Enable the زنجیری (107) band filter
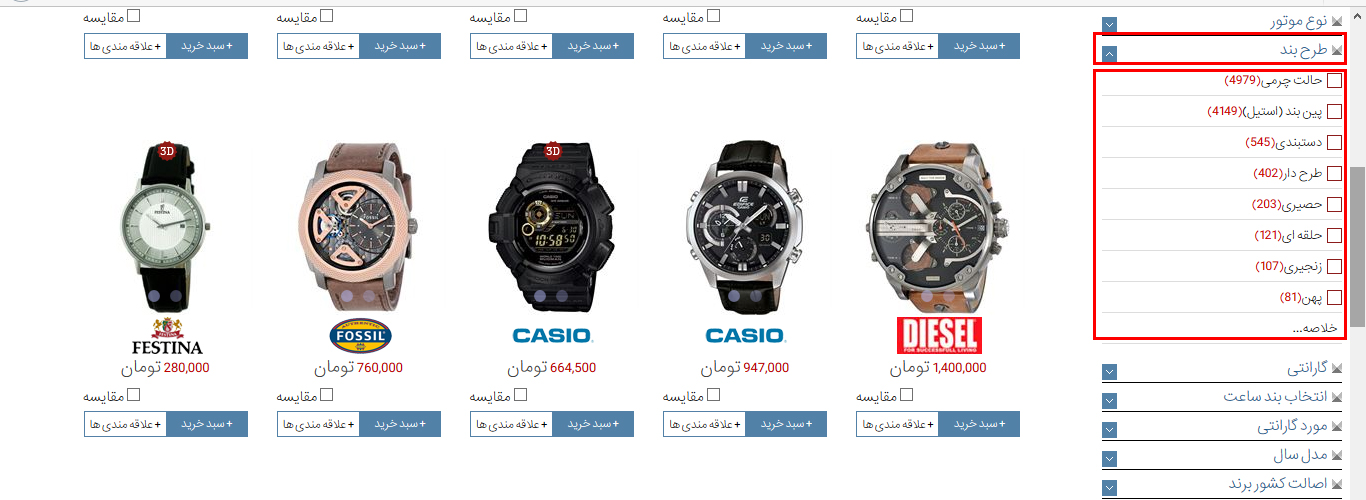This screenshot has height=500, width=1366. pyautogui.click(x=1334, y=267)
